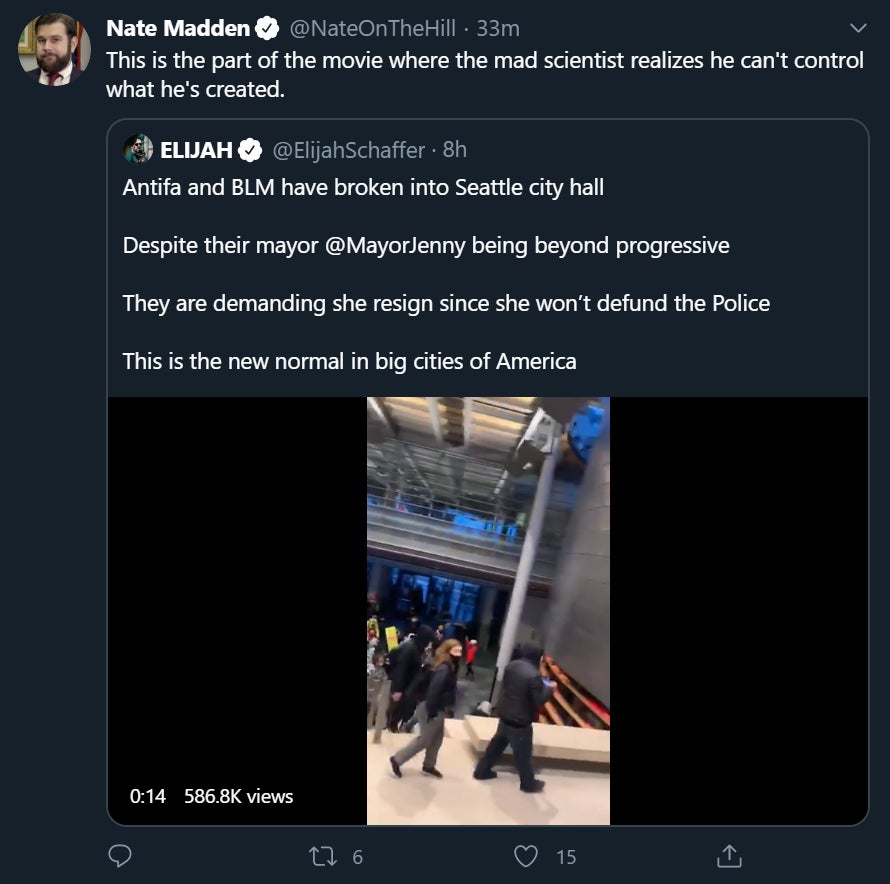Play the Seattle city hall video
890x884 pixels.
(x=488, y=610)
